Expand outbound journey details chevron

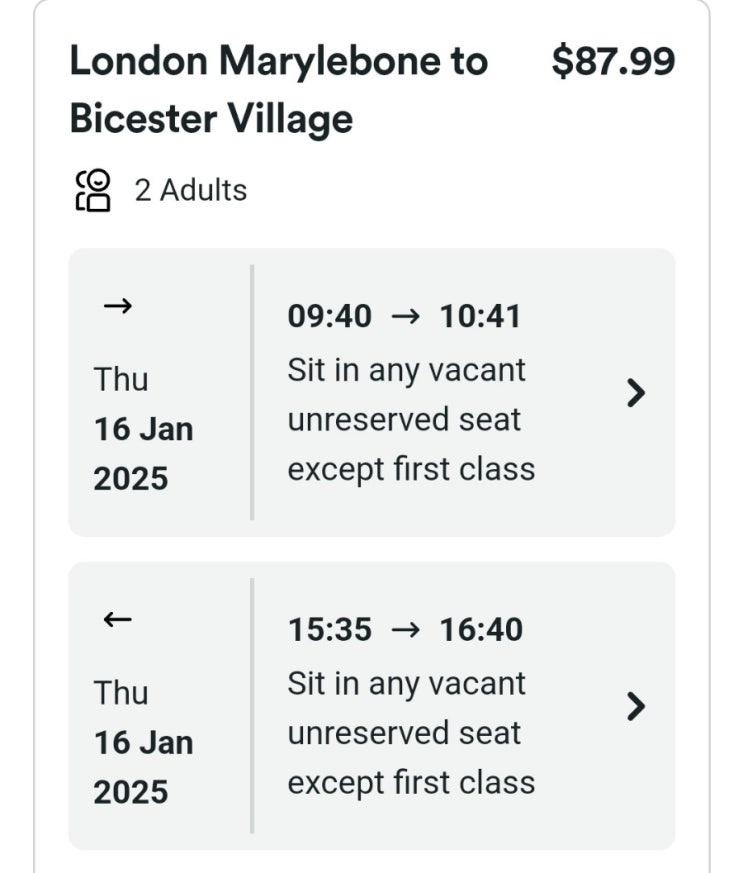[x=635, y=393]
